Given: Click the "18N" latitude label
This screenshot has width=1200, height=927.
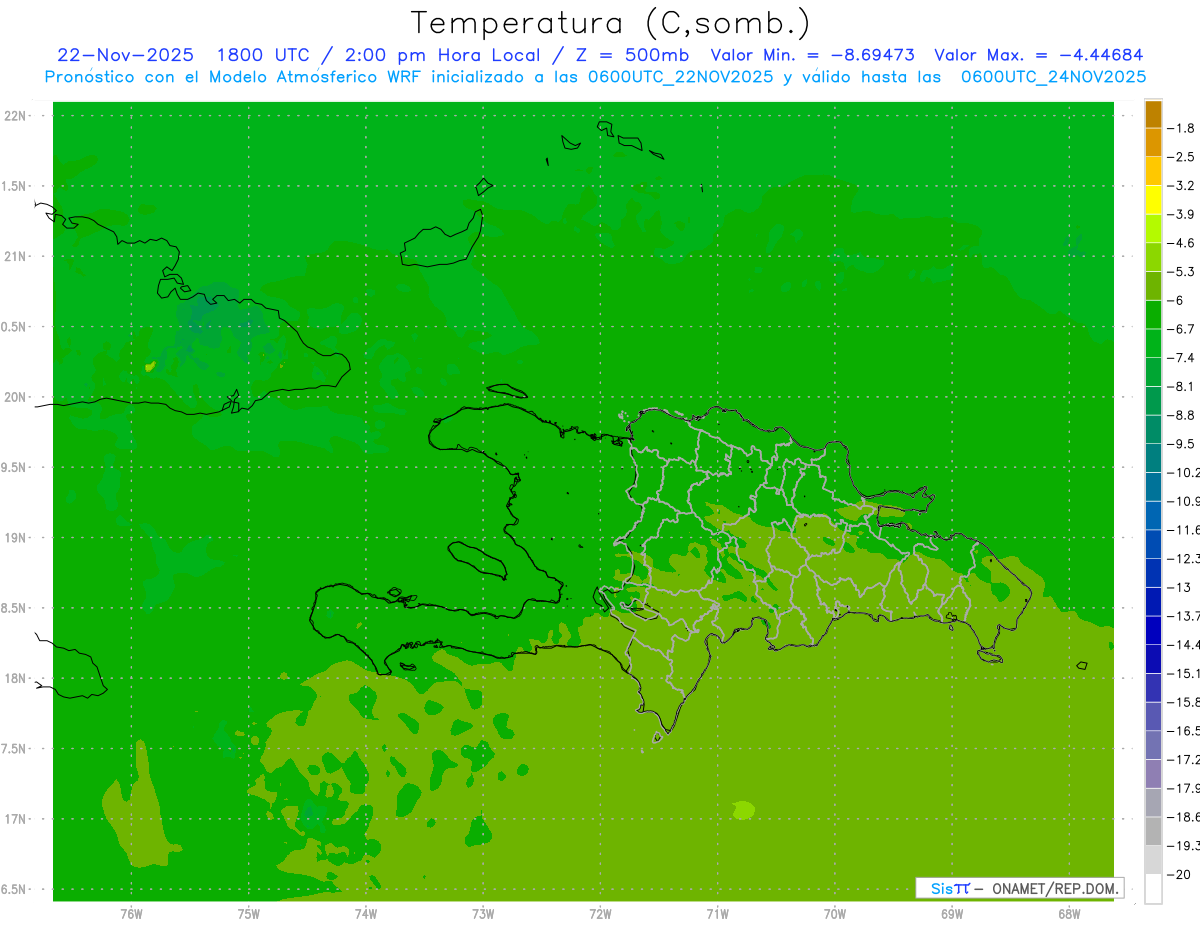Looking at the screenshot, I should coord(16,679).
